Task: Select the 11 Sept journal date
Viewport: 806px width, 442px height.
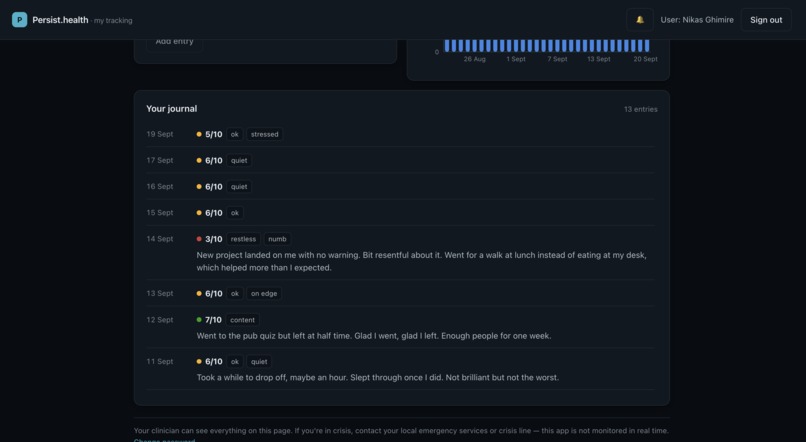Action: [160, 361]
